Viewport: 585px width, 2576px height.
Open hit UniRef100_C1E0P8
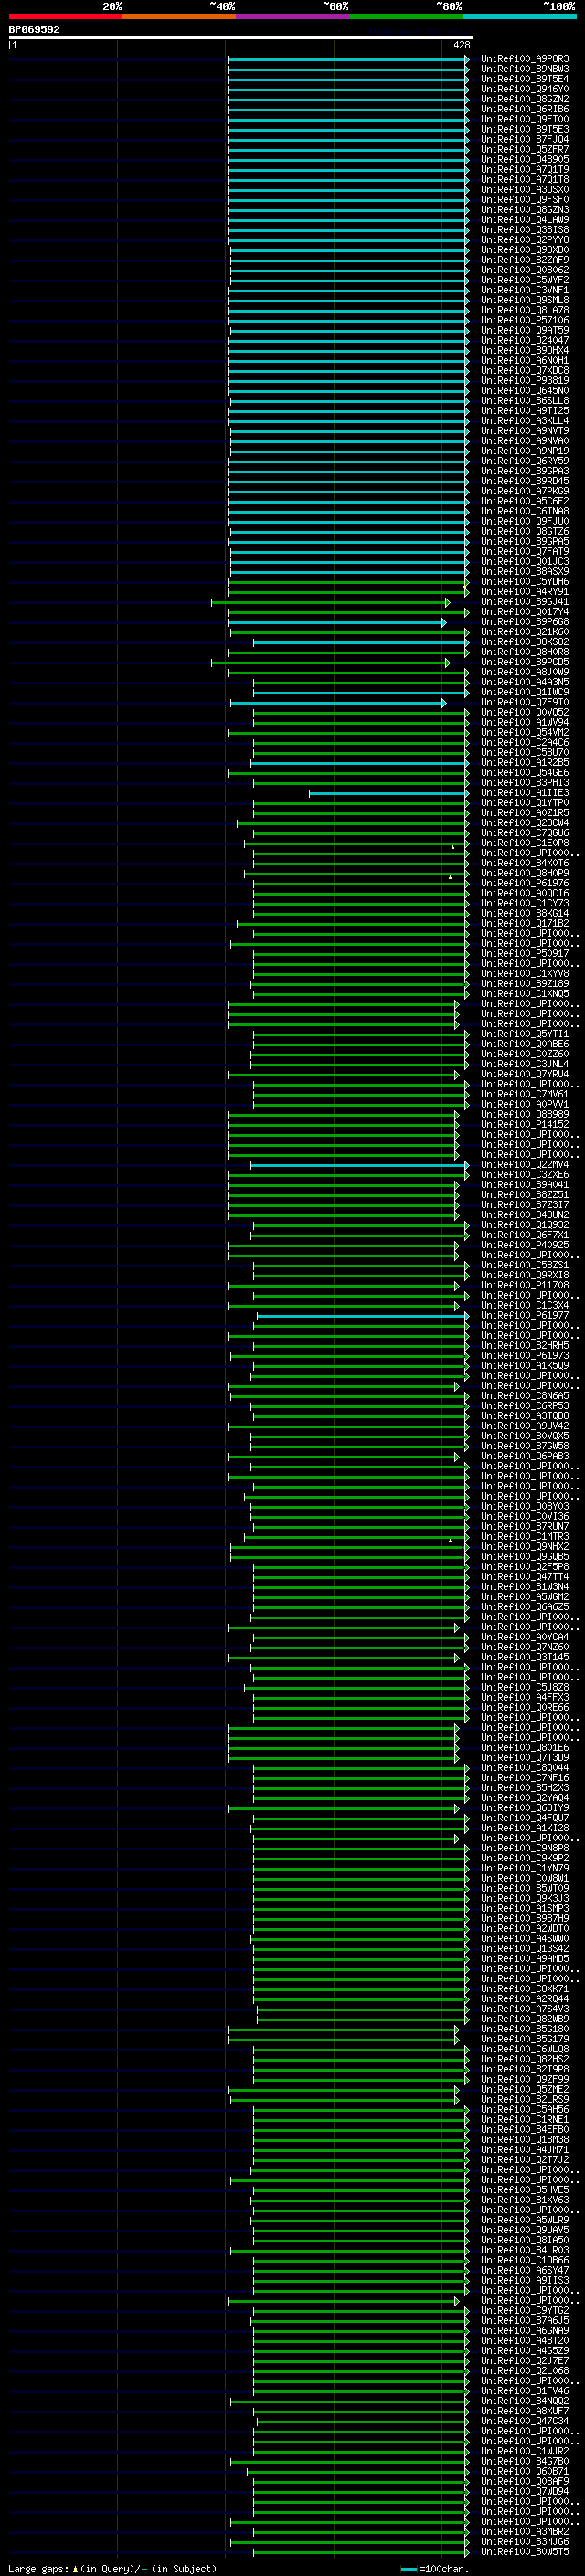pos(524,843)
